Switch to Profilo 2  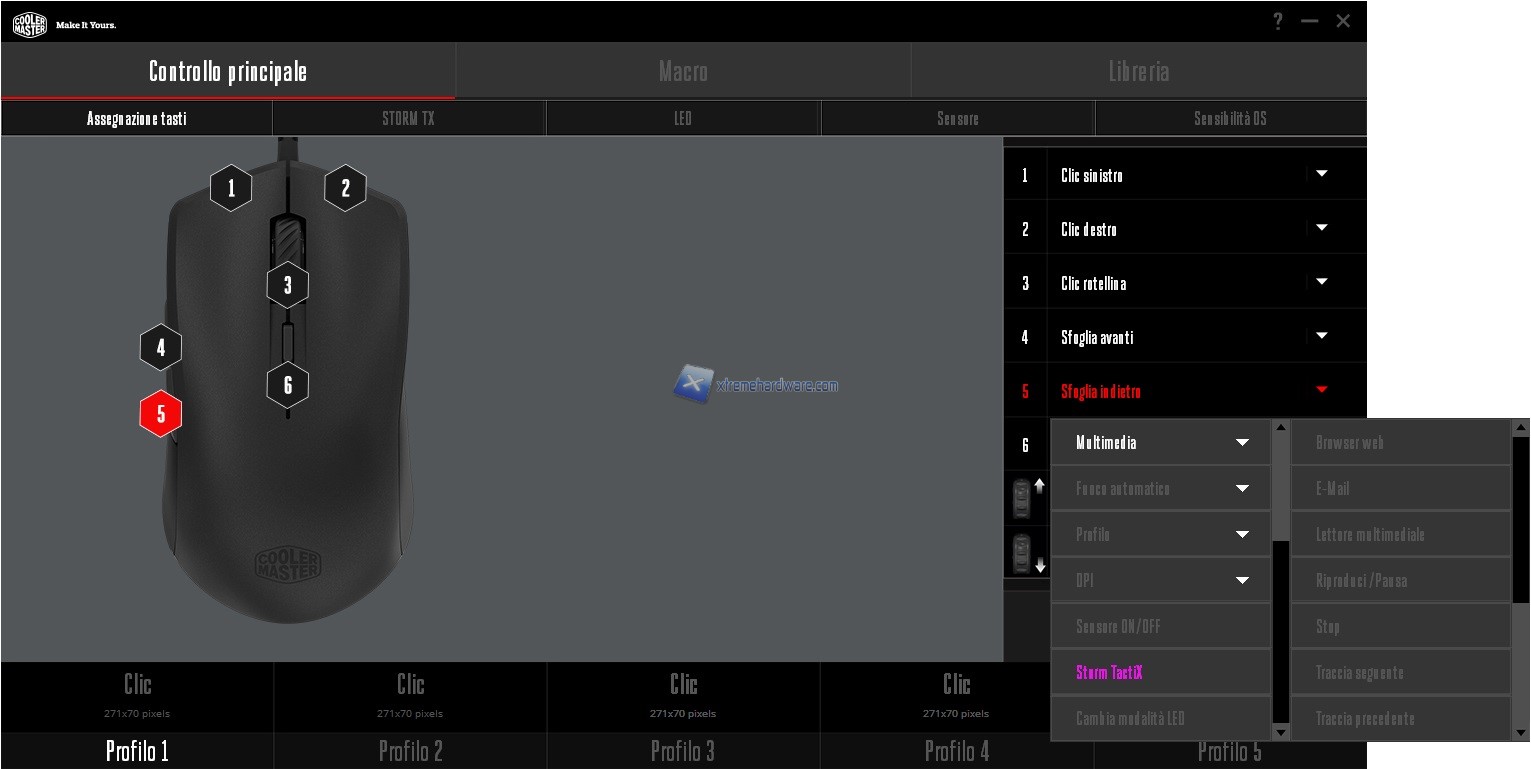[x=410, y=750]
